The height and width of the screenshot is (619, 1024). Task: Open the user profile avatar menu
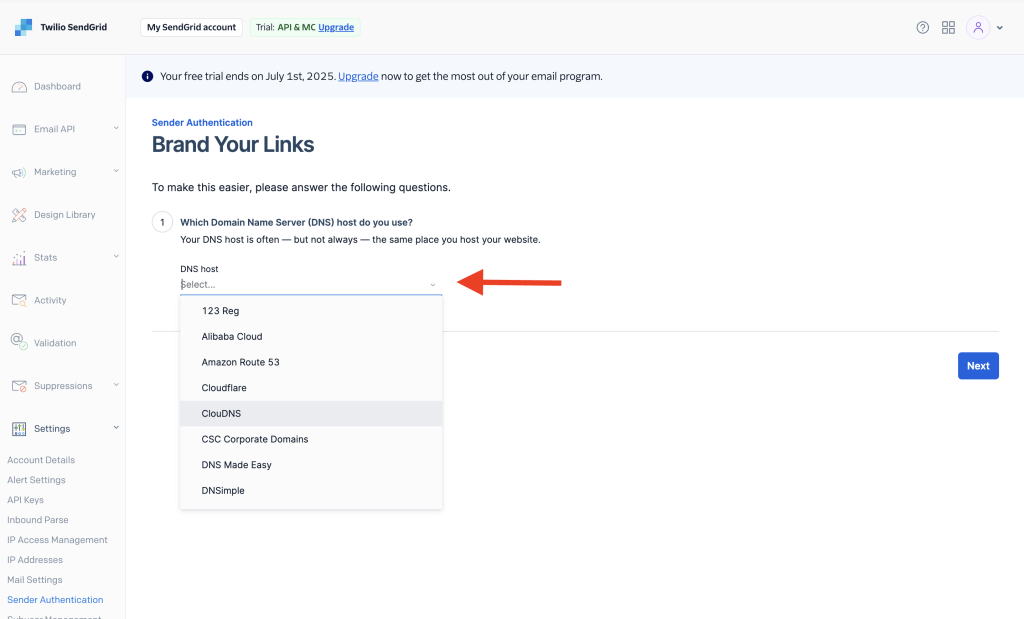979,27
